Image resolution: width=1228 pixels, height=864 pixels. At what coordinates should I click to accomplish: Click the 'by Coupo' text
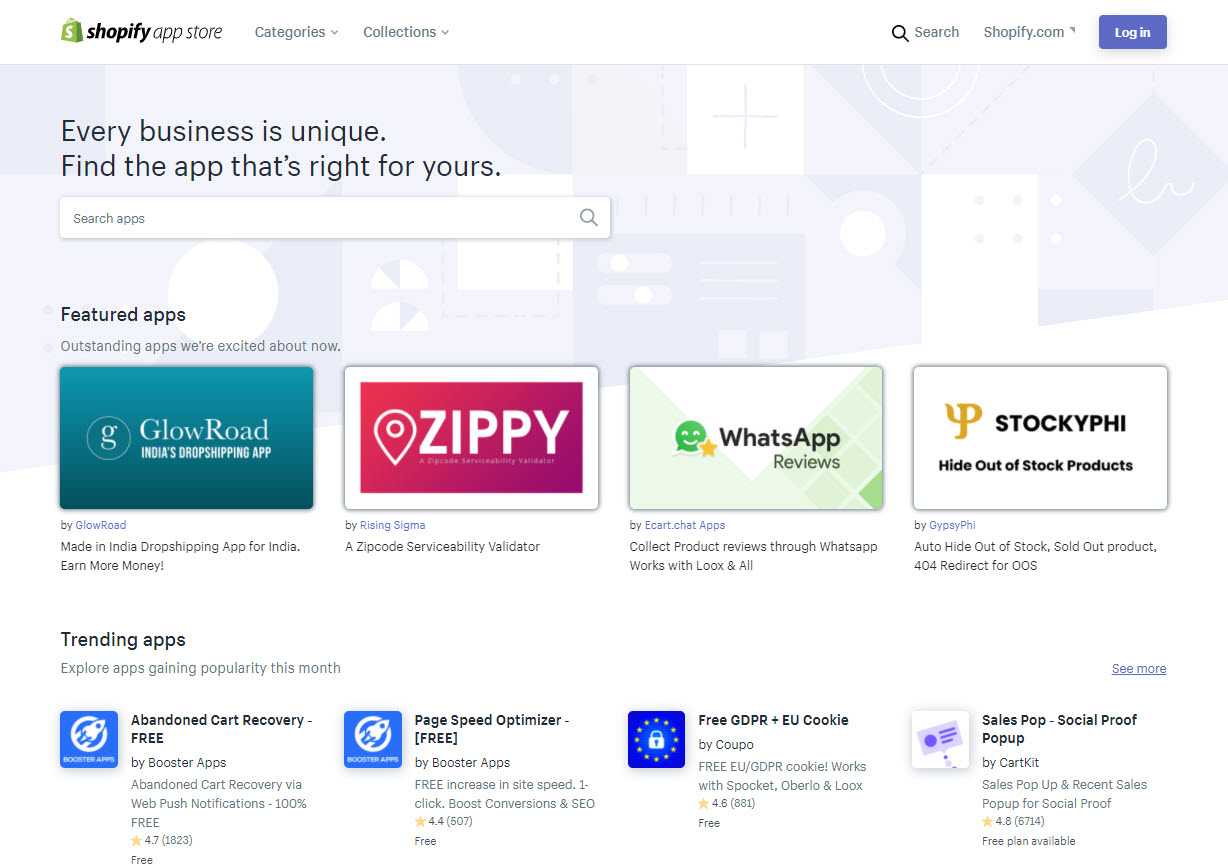(726, 745)
